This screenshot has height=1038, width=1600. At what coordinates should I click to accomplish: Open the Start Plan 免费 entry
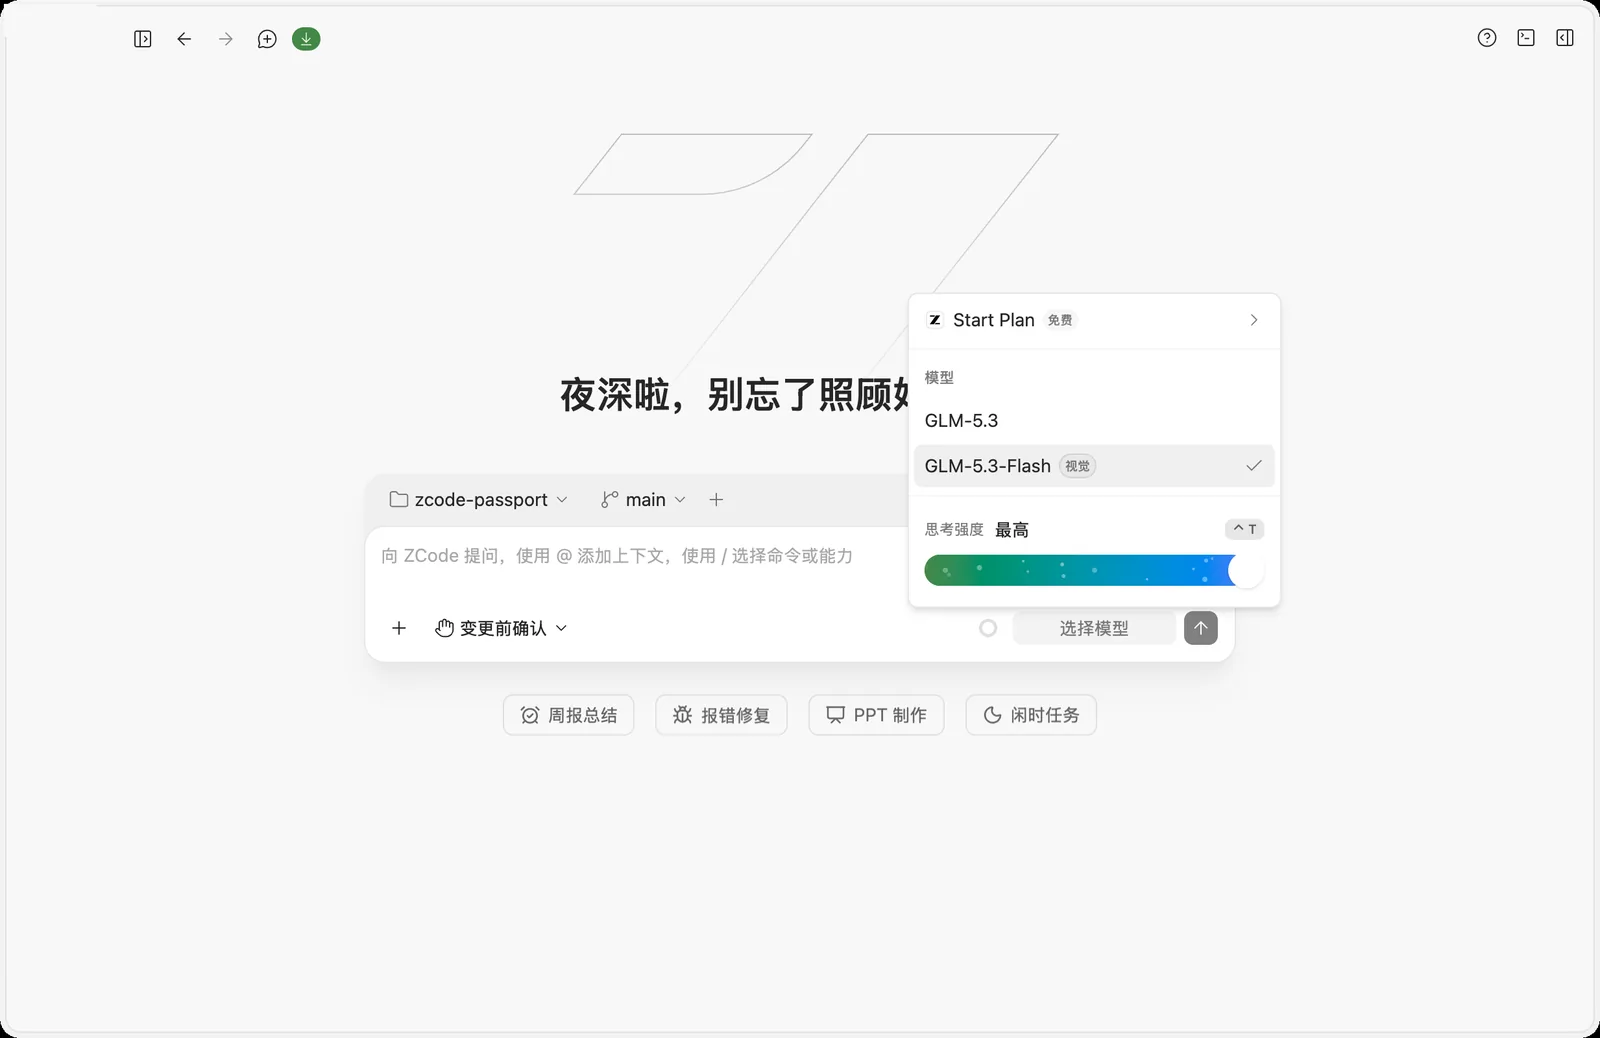1094,320
